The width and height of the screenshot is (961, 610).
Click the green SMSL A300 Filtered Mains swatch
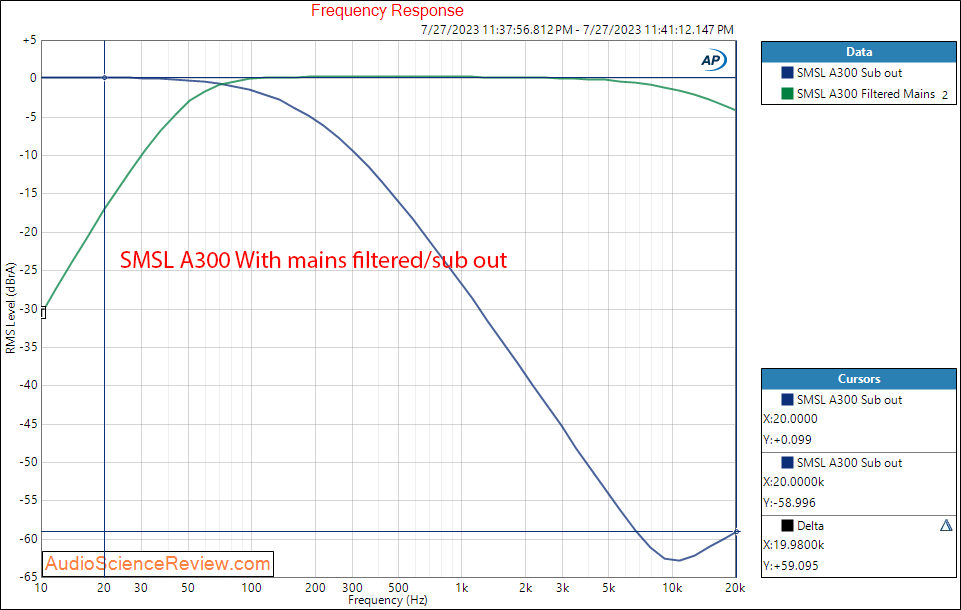[x=788, y=93]
